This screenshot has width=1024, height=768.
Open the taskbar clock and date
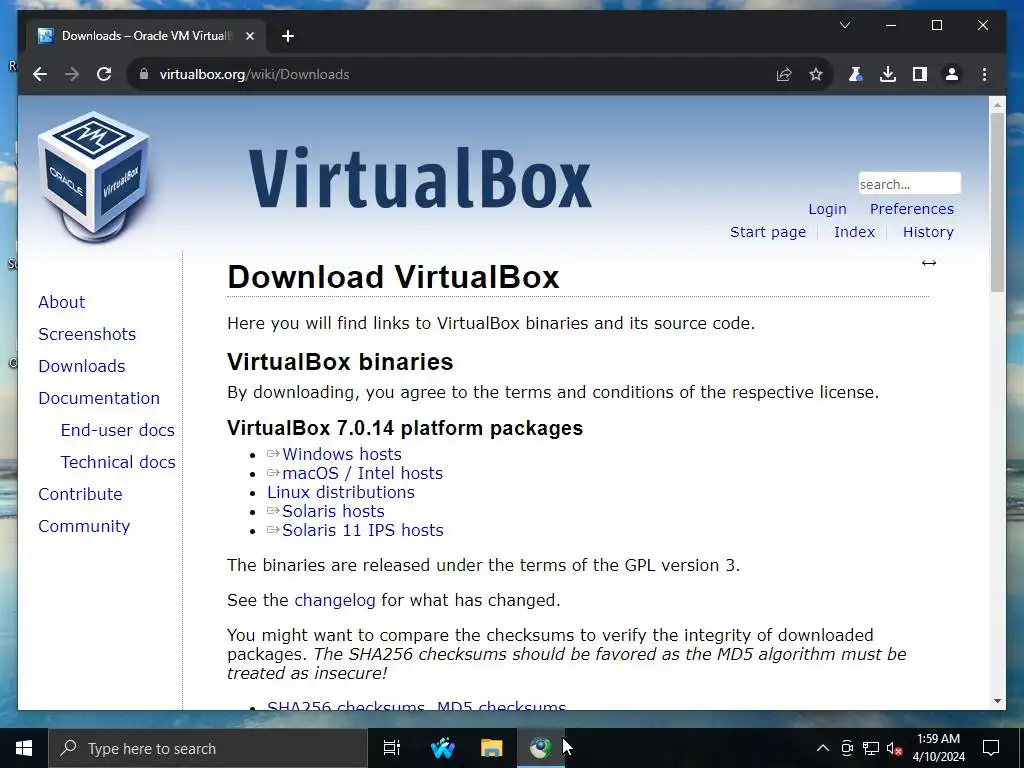[938, 748]
